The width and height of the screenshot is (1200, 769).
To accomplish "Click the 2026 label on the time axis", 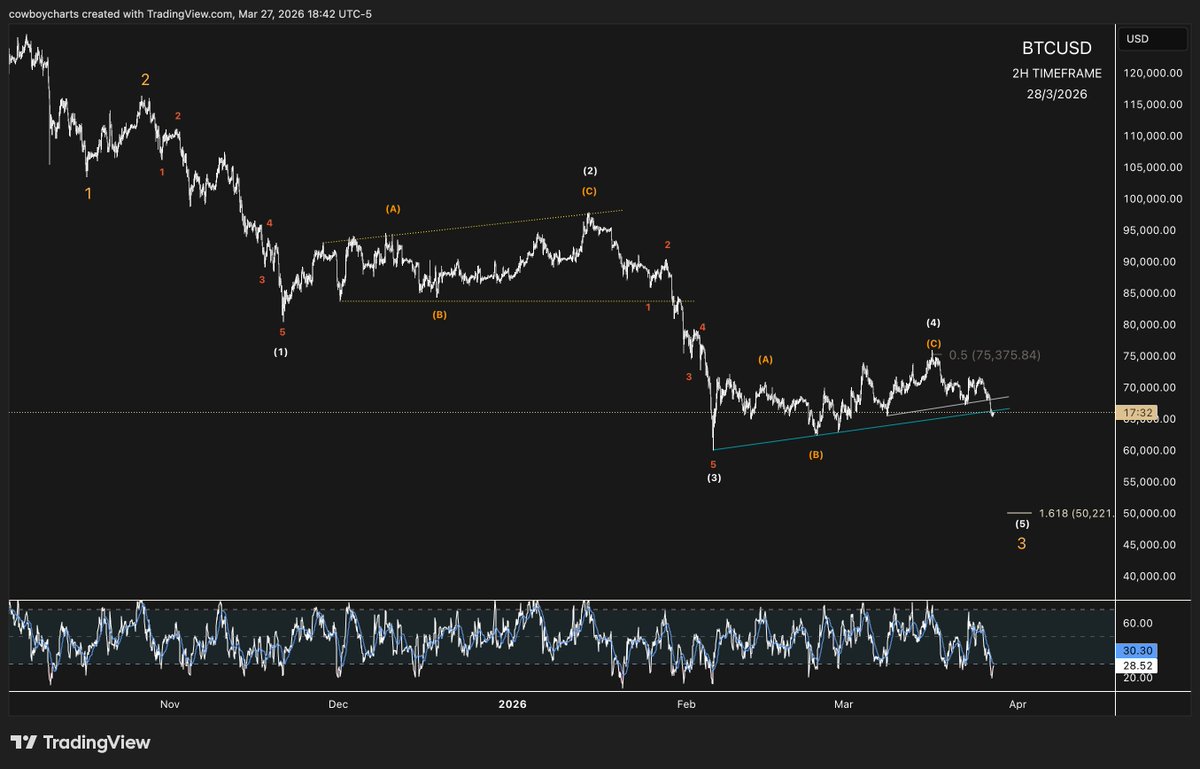I will tap(513, 704).
